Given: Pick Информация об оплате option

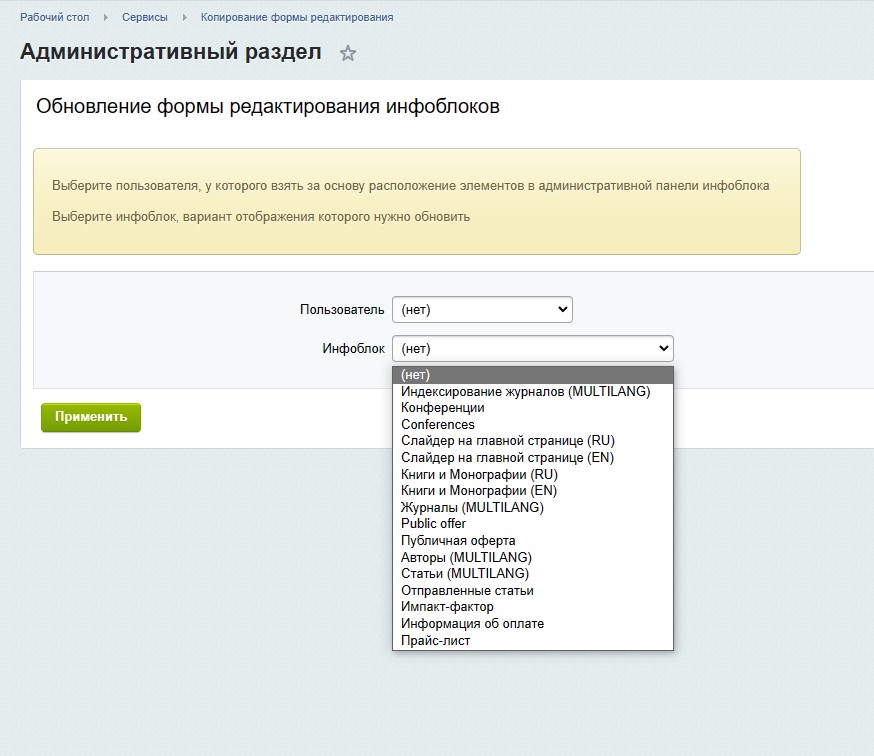Looking at the screenshot, I should [533, 623].
